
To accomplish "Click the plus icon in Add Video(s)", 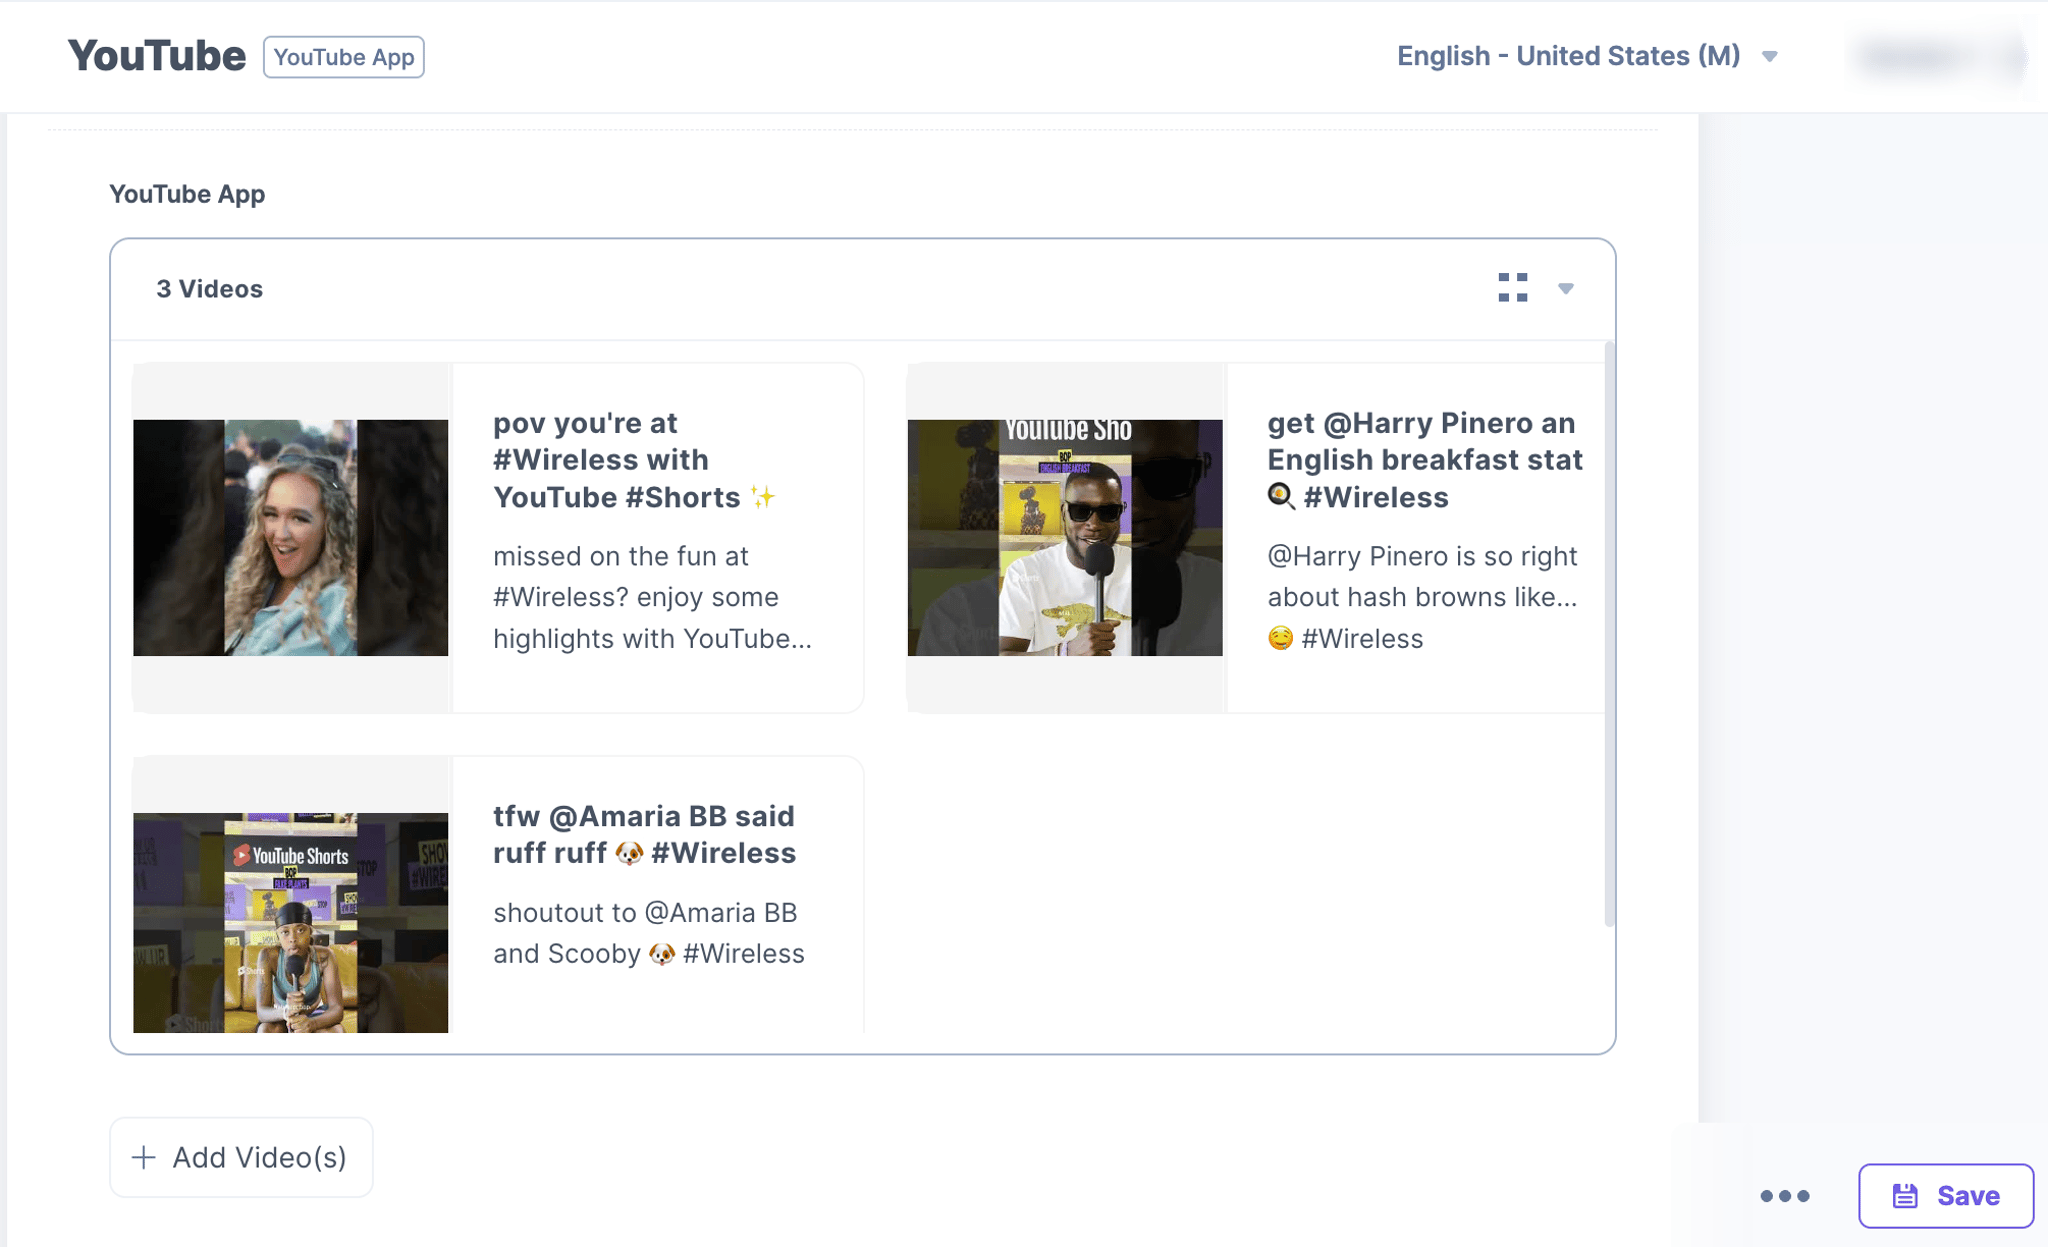I will [144, 1157].
